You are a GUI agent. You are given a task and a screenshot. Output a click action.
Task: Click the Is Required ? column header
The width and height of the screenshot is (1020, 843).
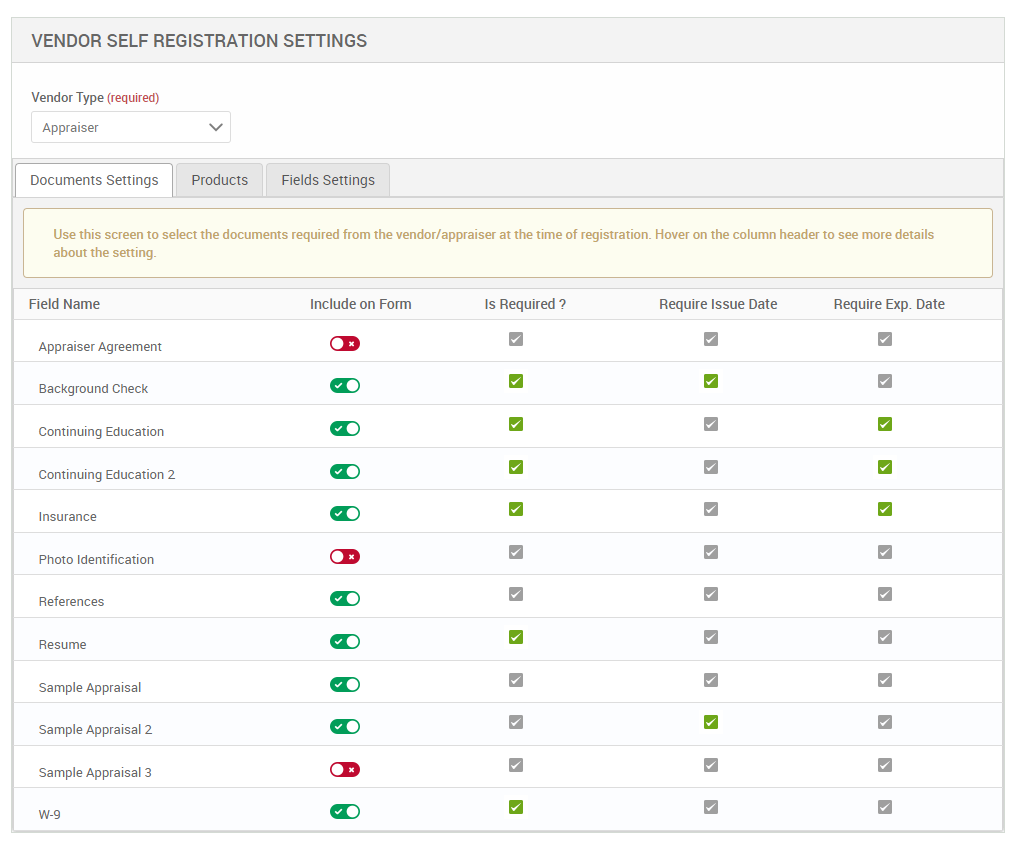(525, 304)
